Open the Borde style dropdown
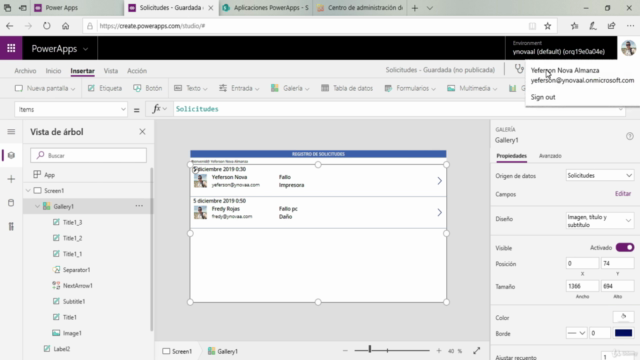Image resolution: width=640 pixels, height=360 pixels. [576, 333]
